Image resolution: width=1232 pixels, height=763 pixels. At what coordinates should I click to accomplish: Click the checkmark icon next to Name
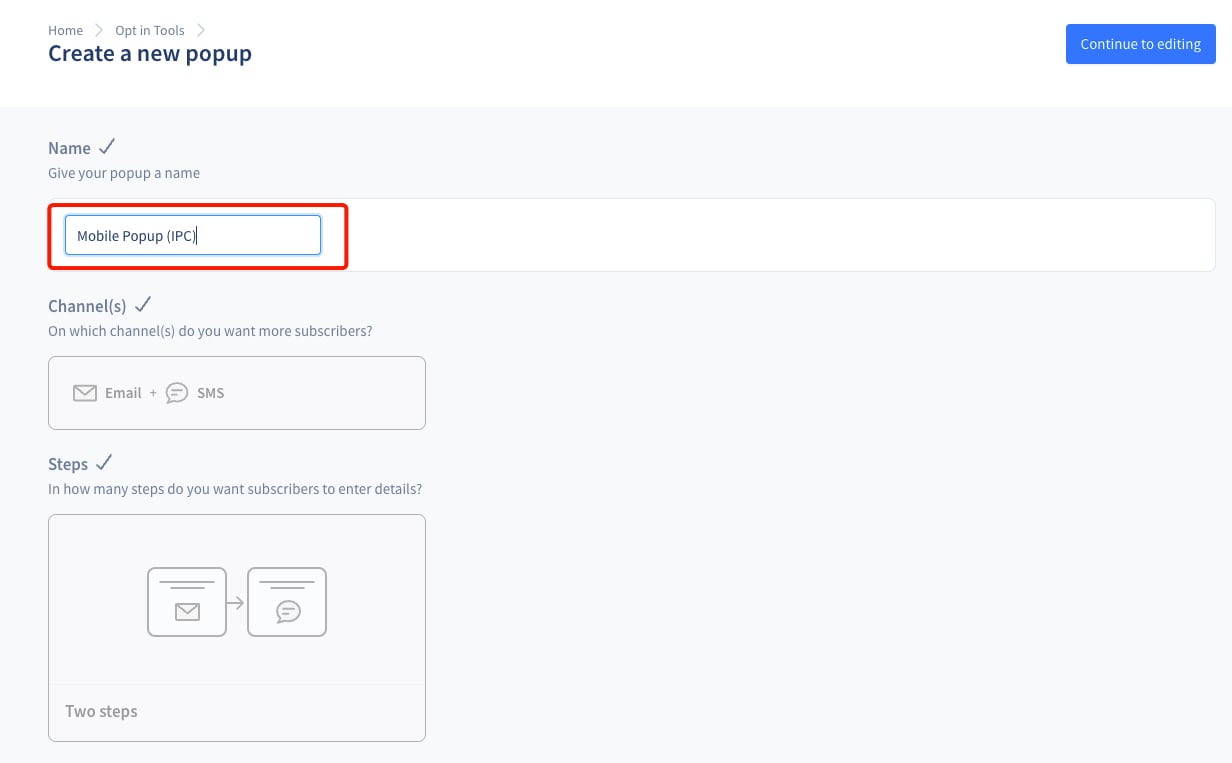click(x=107, y=146)
